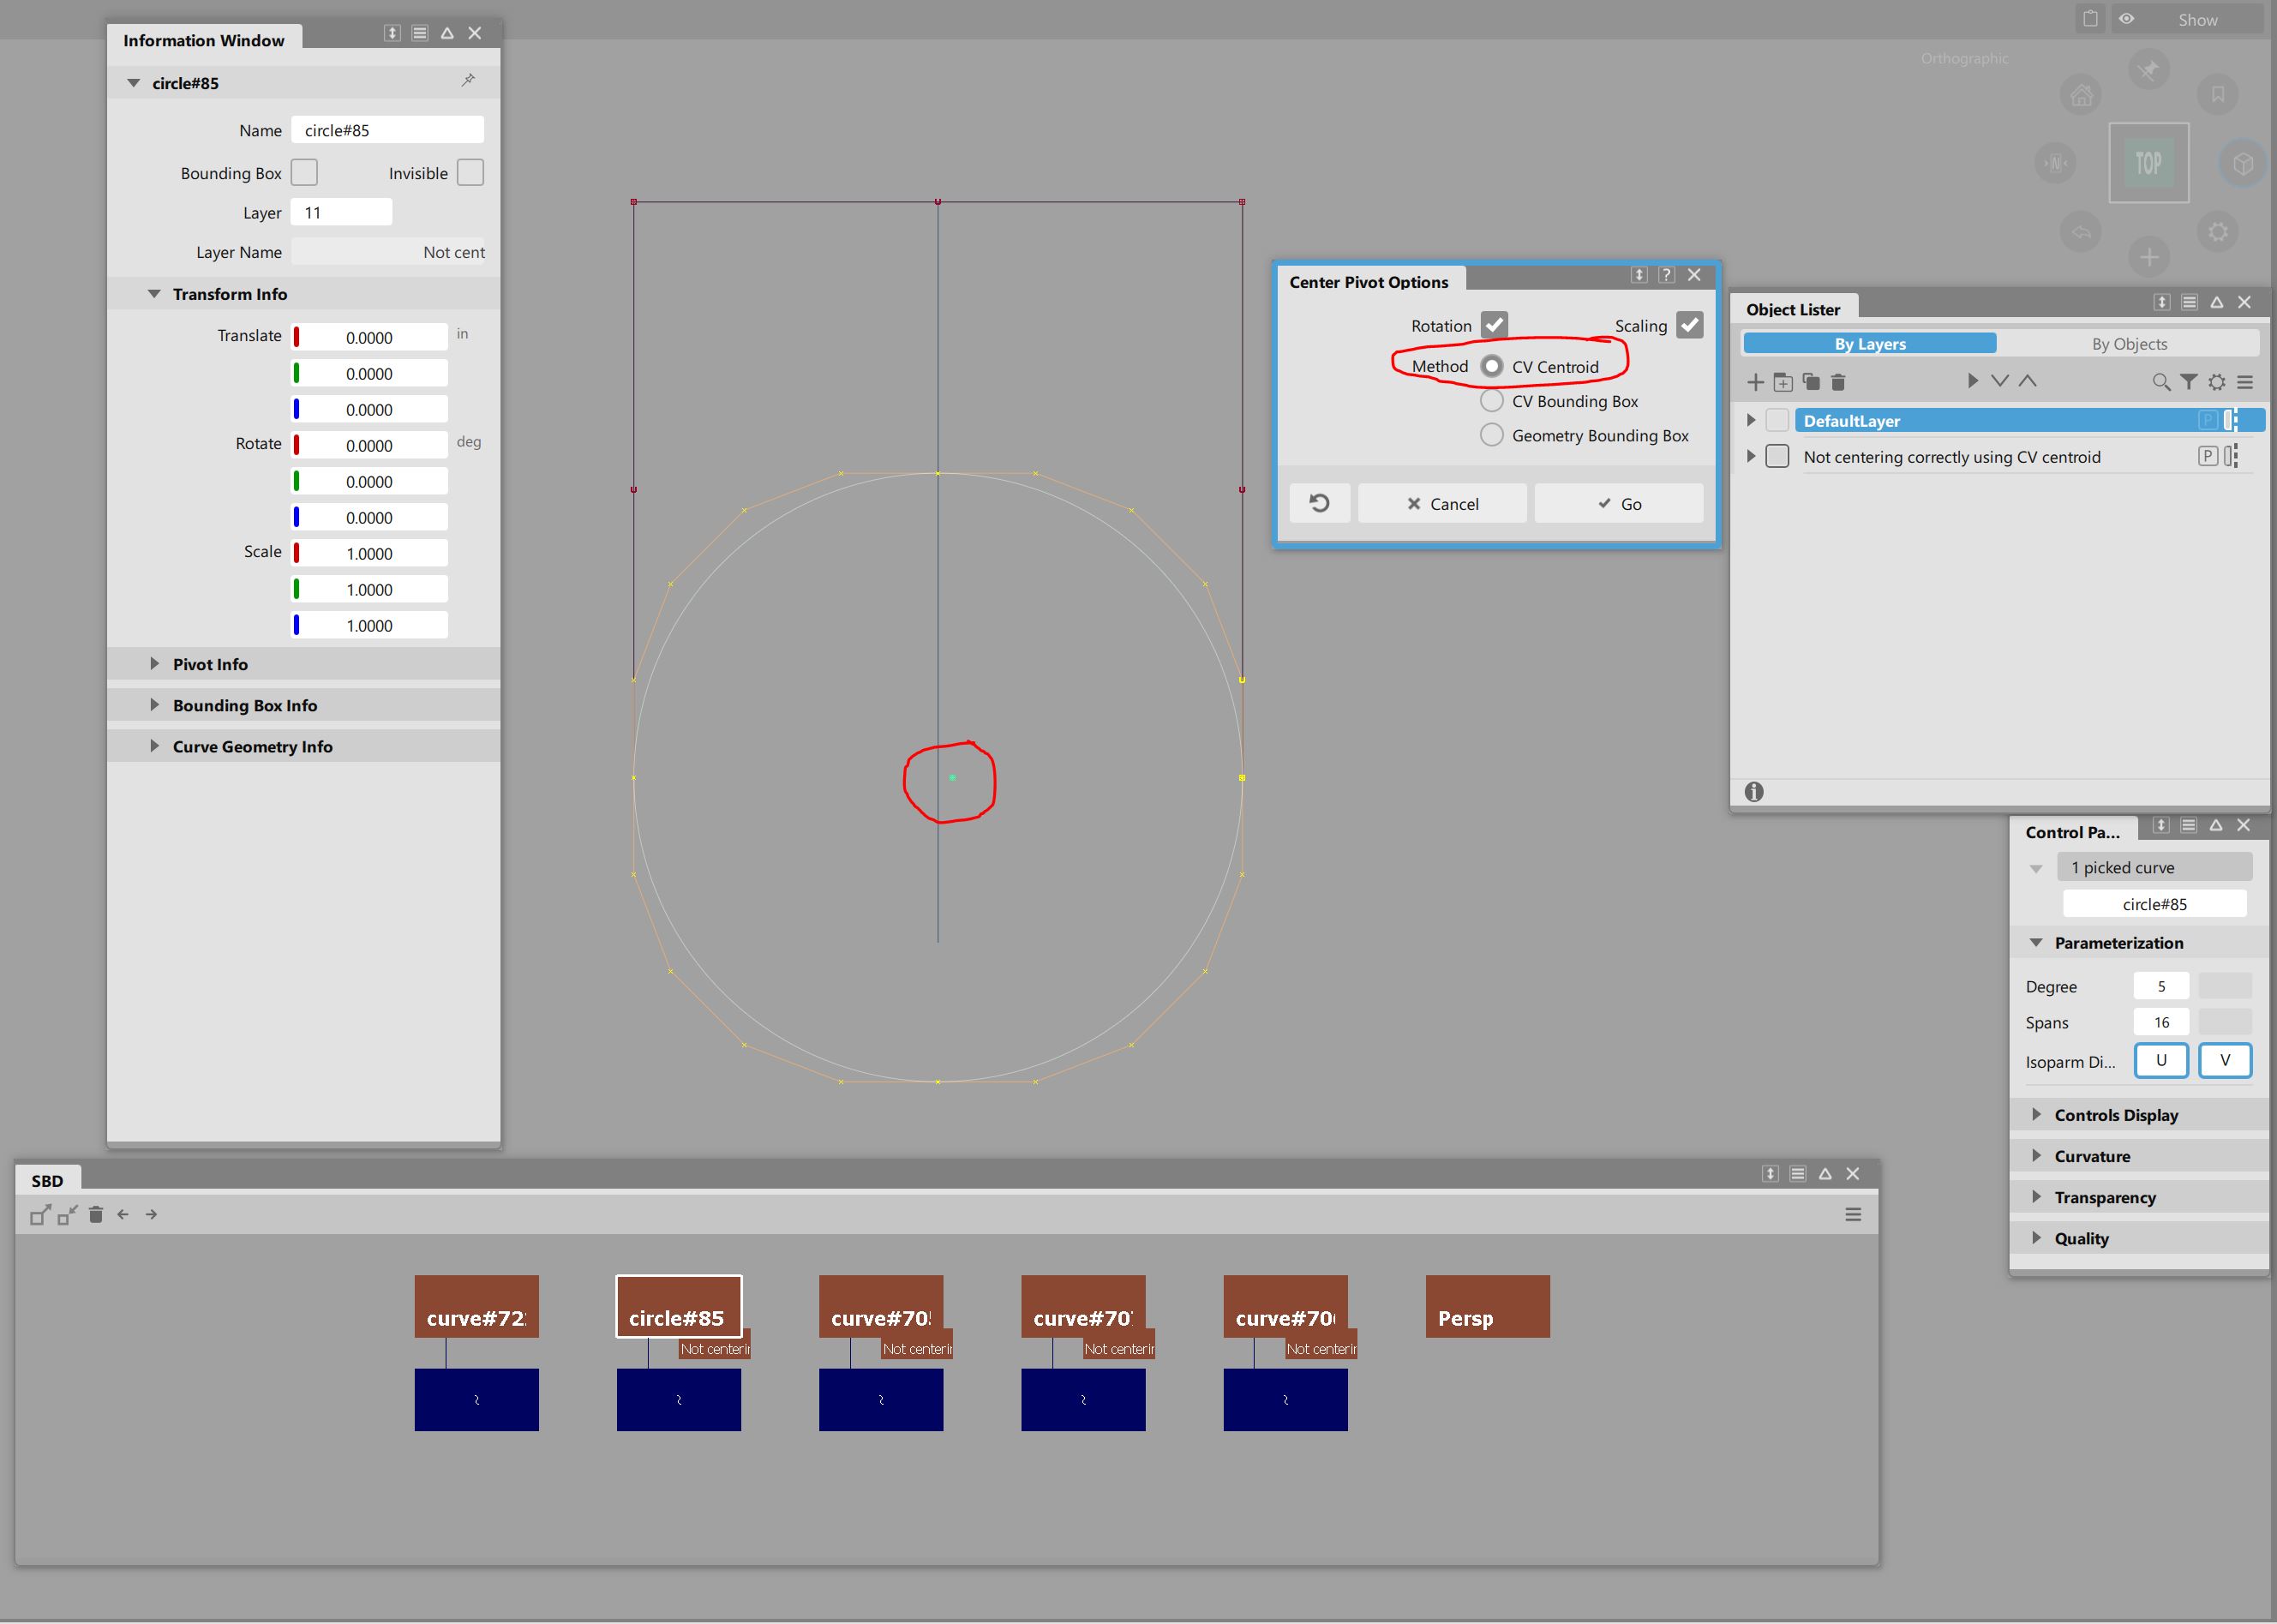This screenshot has height=1624, width=2277.
Task: Click the delete trash icon in SBD toolbar
Action: coord(96,1214)
